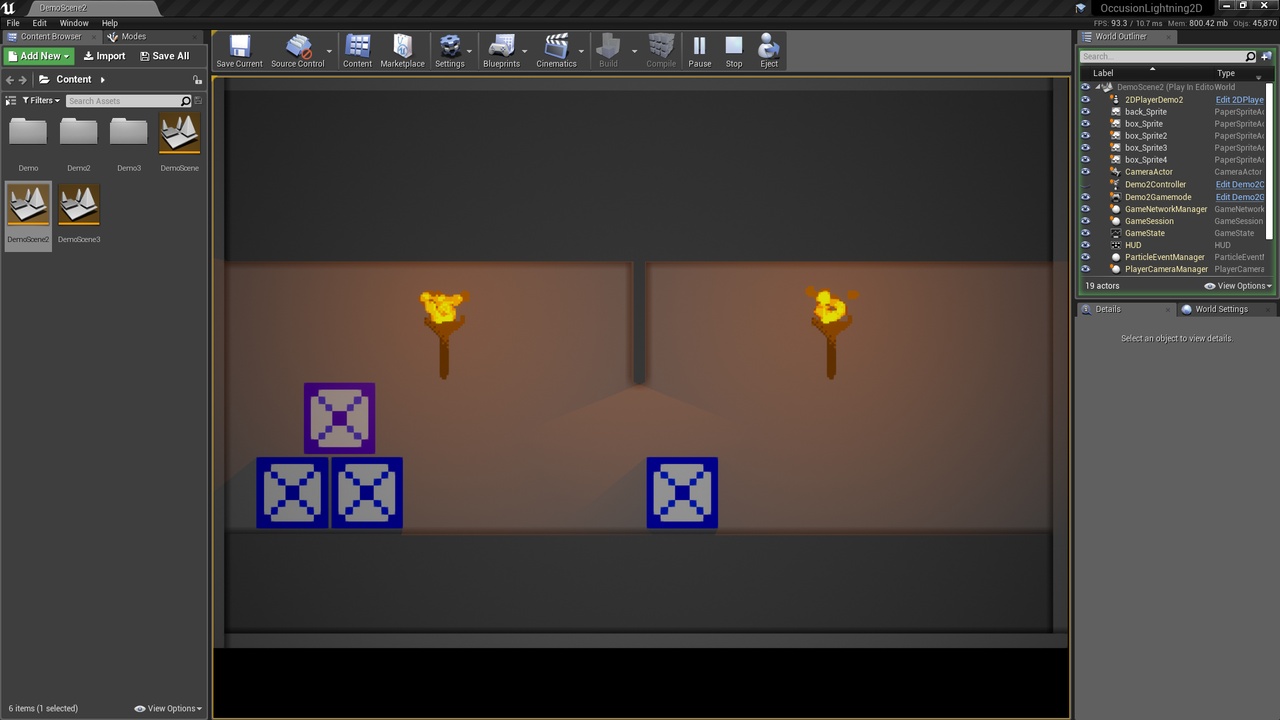This screenshot has height=720, width=1280.
Task: Hide the CameraActor
Action: click(1085, 172)
